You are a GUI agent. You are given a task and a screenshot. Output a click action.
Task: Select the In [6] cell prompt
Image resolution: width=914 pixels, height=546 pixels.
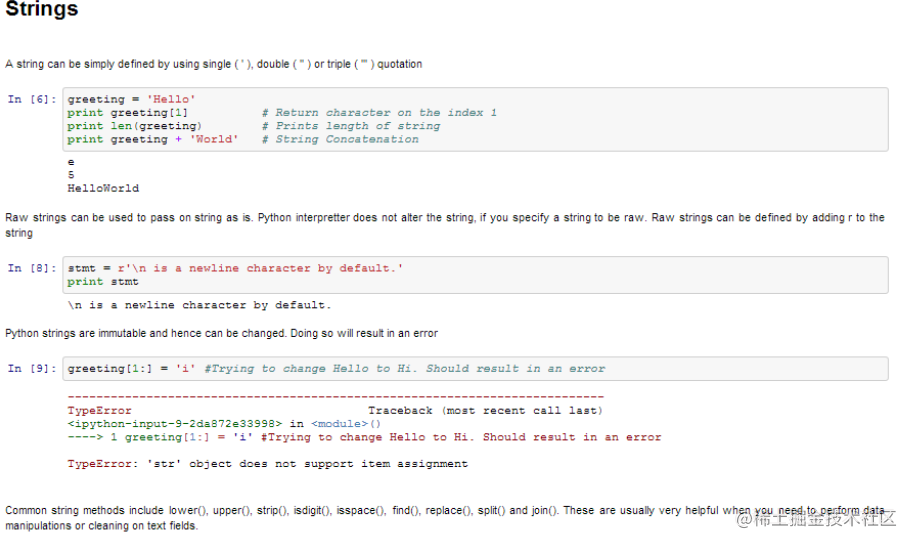[x=32, y=99]
